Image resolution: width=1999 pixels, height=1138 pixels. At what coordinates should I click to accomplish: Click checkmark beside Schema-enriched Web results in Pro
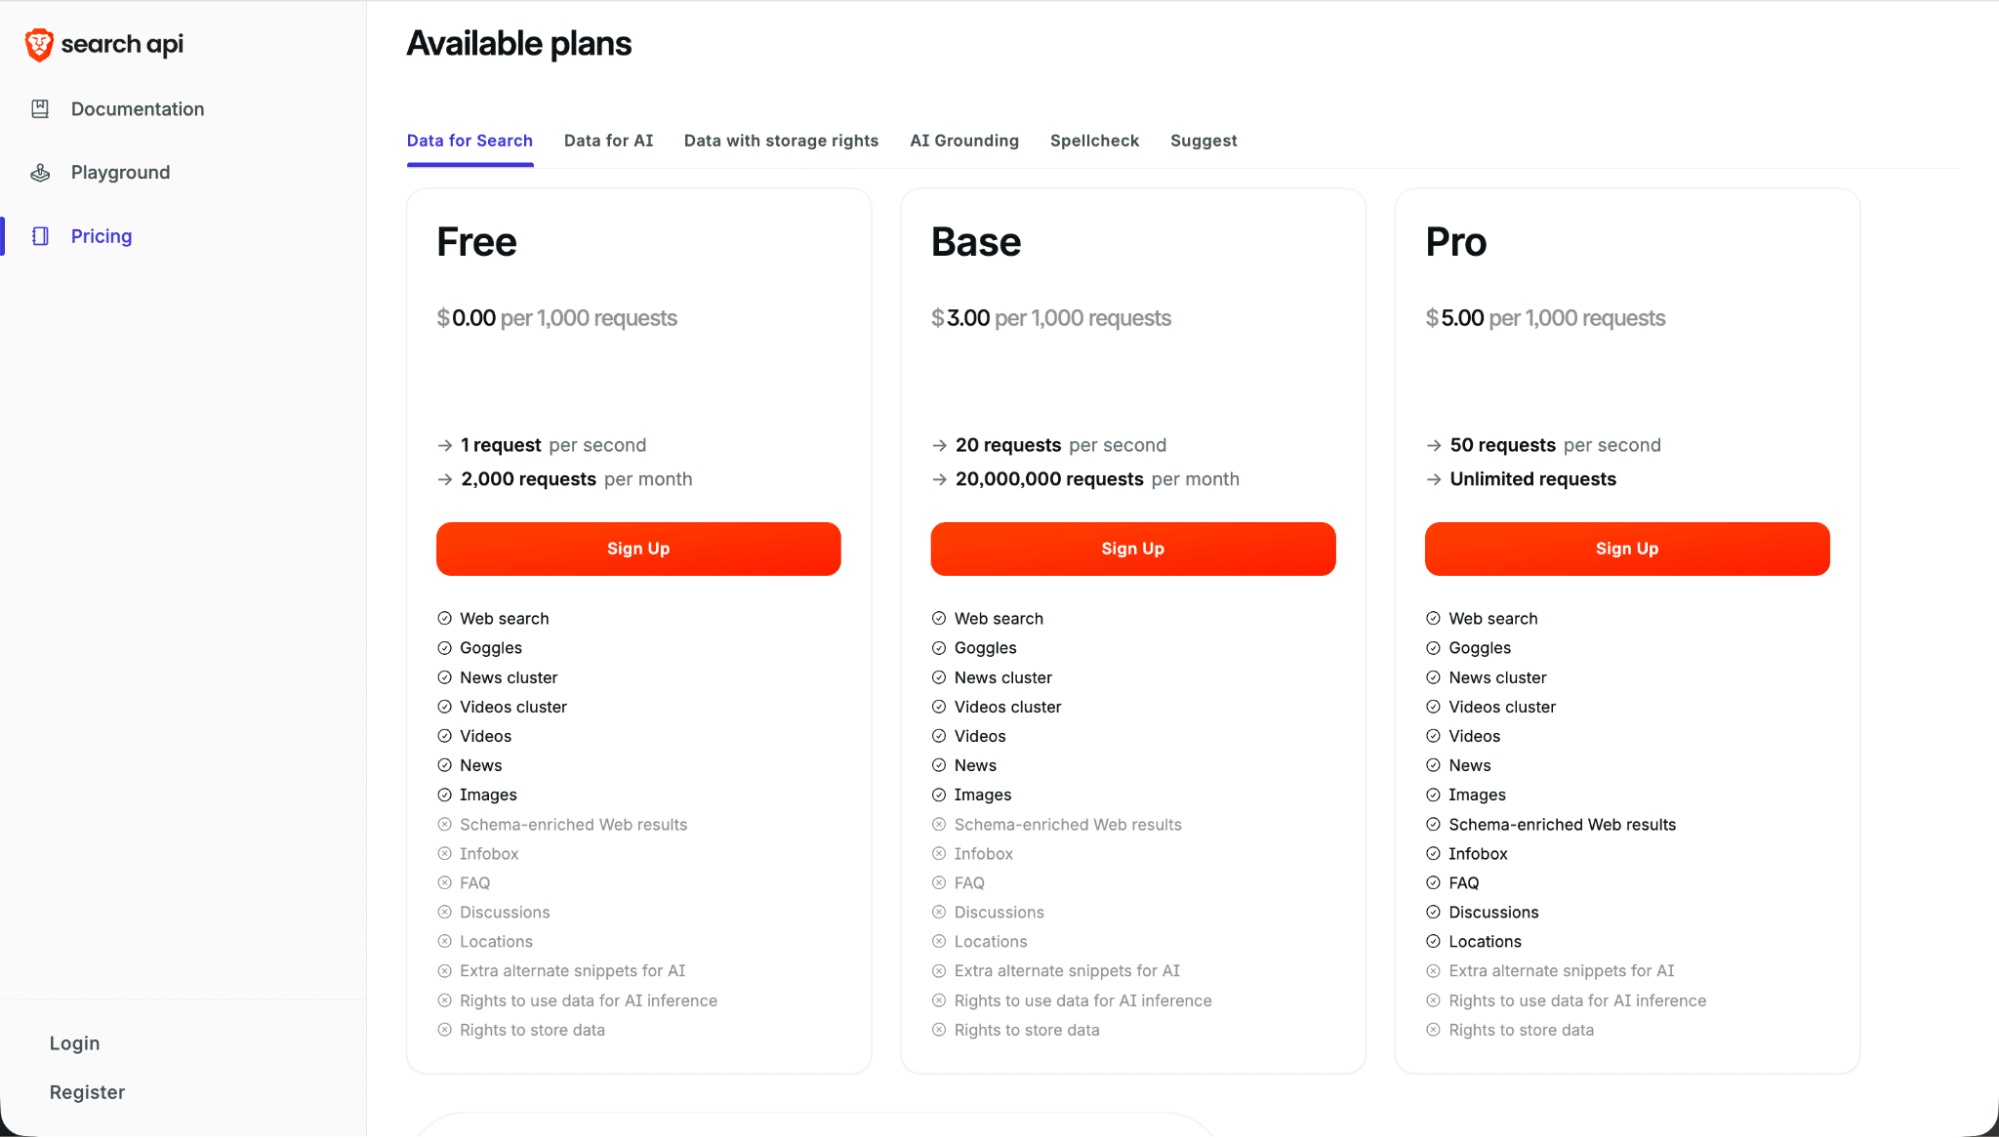pyautogui.click(x=1434, y=824)
